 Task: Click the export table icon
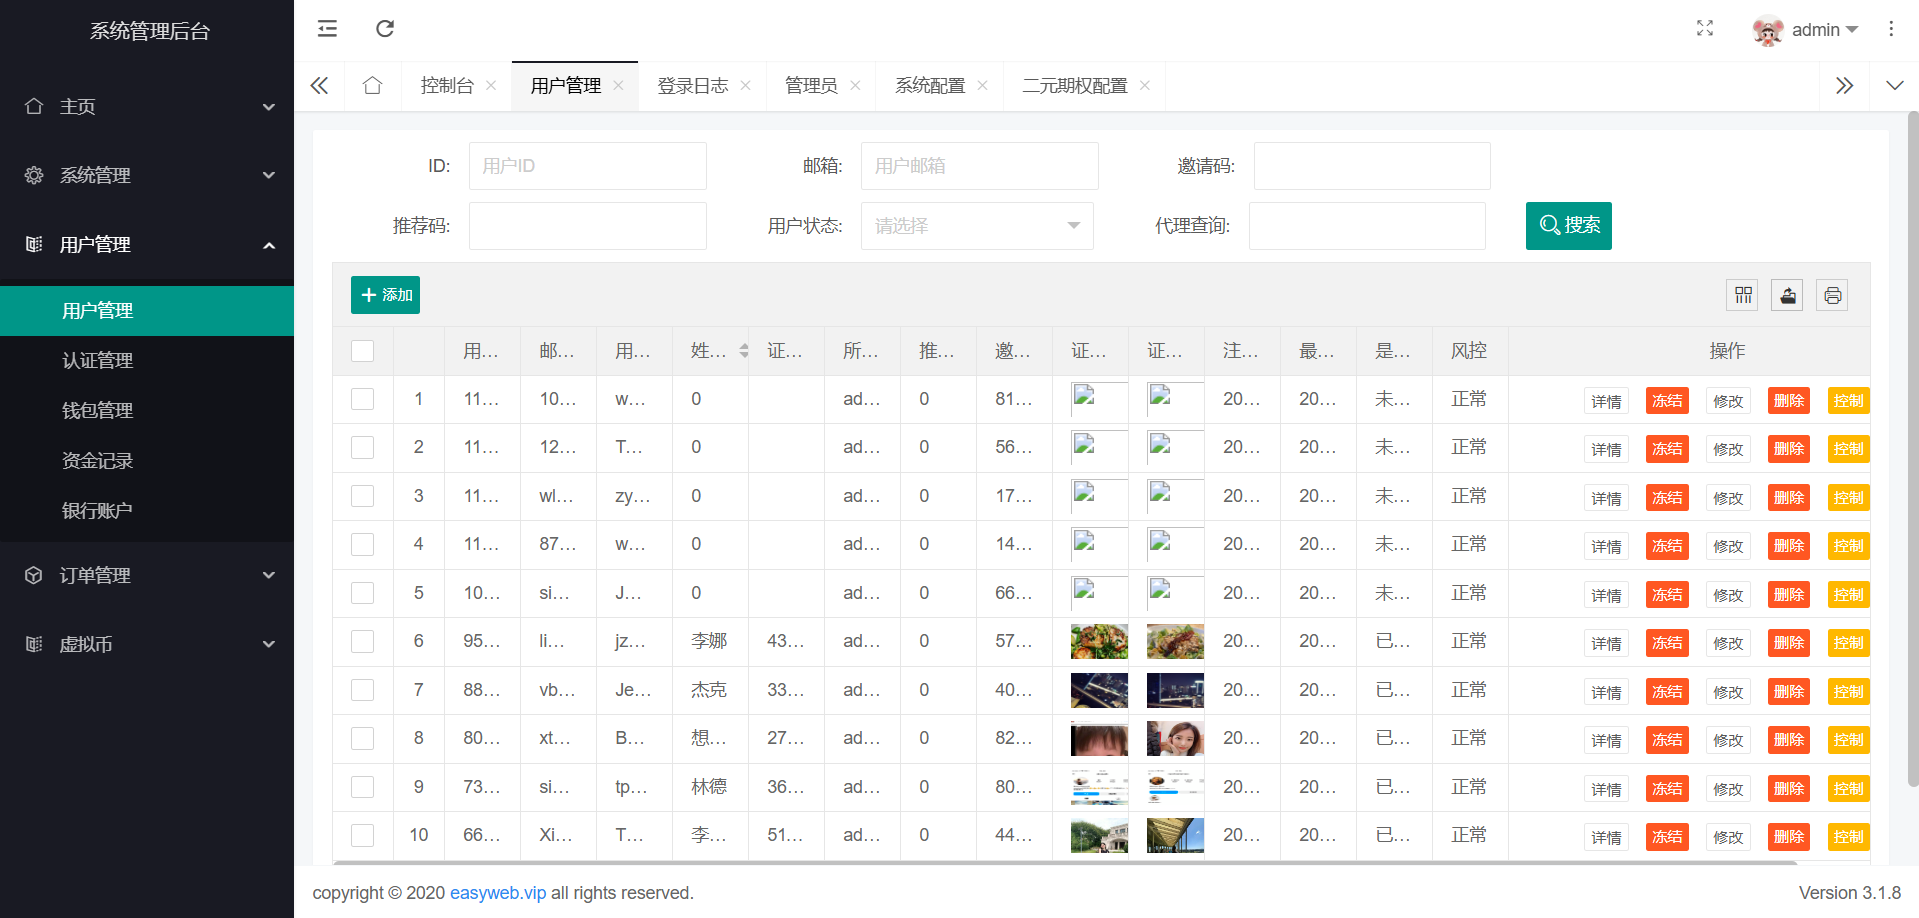(x=1787, y=295)
